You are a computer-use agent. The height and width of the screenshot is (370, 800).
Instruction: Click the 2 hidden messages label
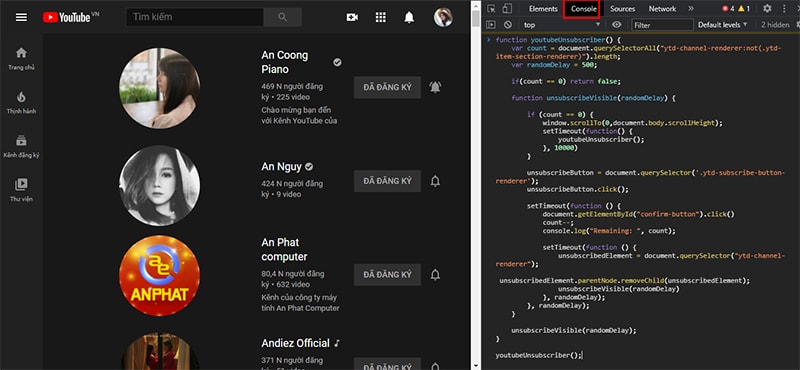(x=775, y=24)
